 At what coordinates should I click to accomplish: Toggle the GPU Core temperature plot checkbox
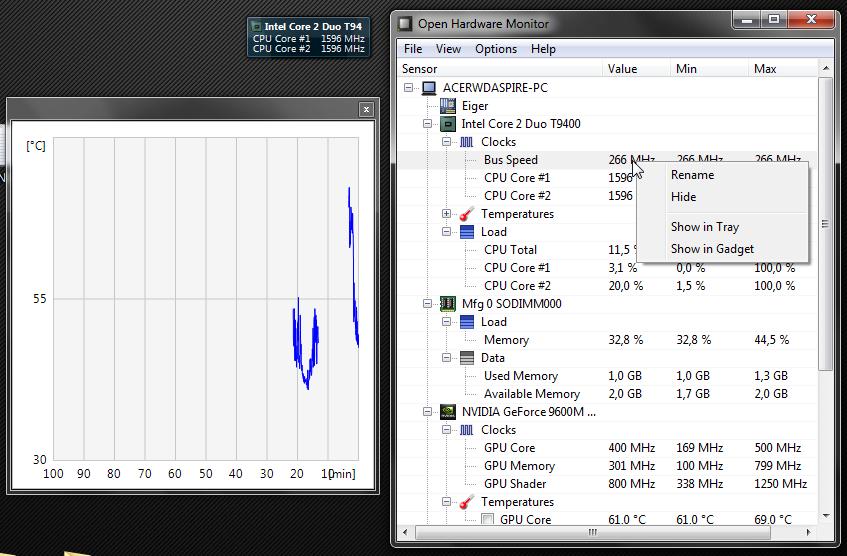487,520
